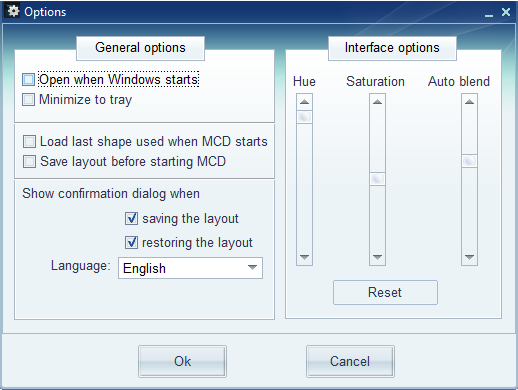Click the Hue slider up arrow

click(x=304, y=102)
